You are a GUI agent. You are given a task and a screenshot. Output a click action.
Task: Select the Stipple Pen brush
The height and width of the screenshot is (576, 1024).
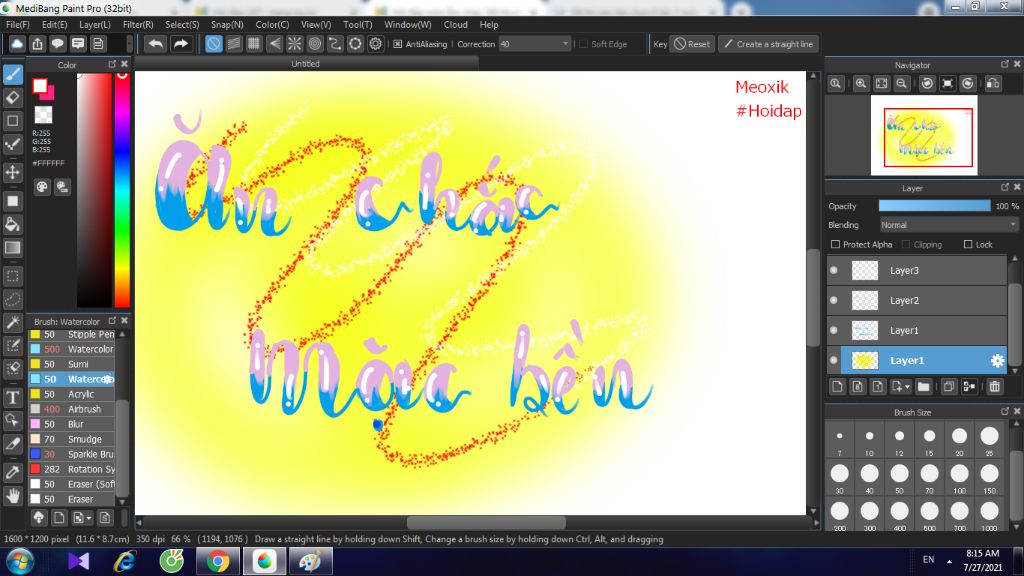[72, 334]
